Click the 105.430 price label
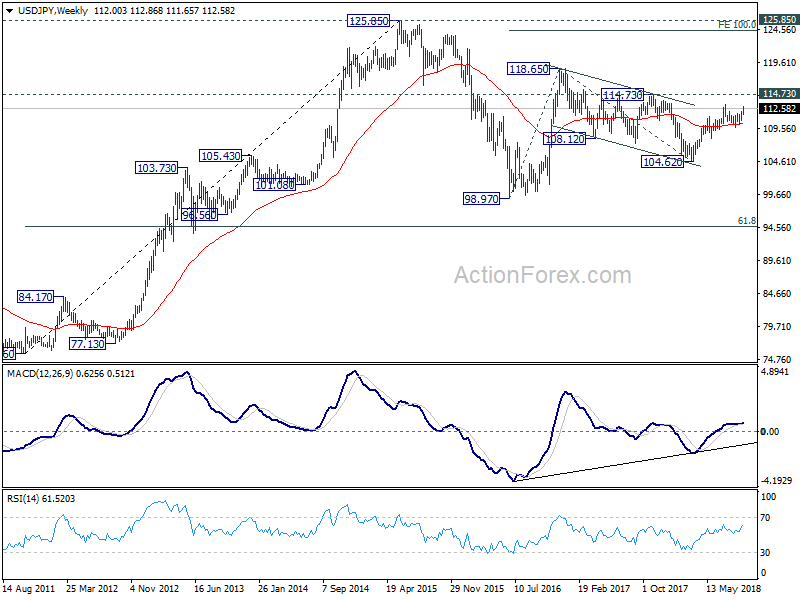Image resolution: width=800 pixels, height=600 pixels. [x=220, y=156]
